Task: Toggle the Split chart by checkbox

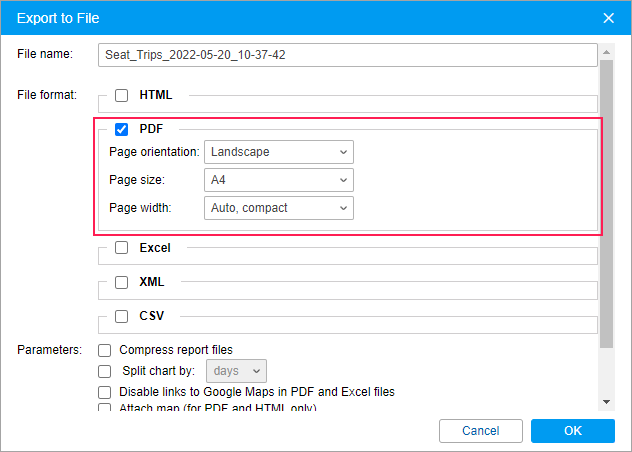Action: [104, 371]
